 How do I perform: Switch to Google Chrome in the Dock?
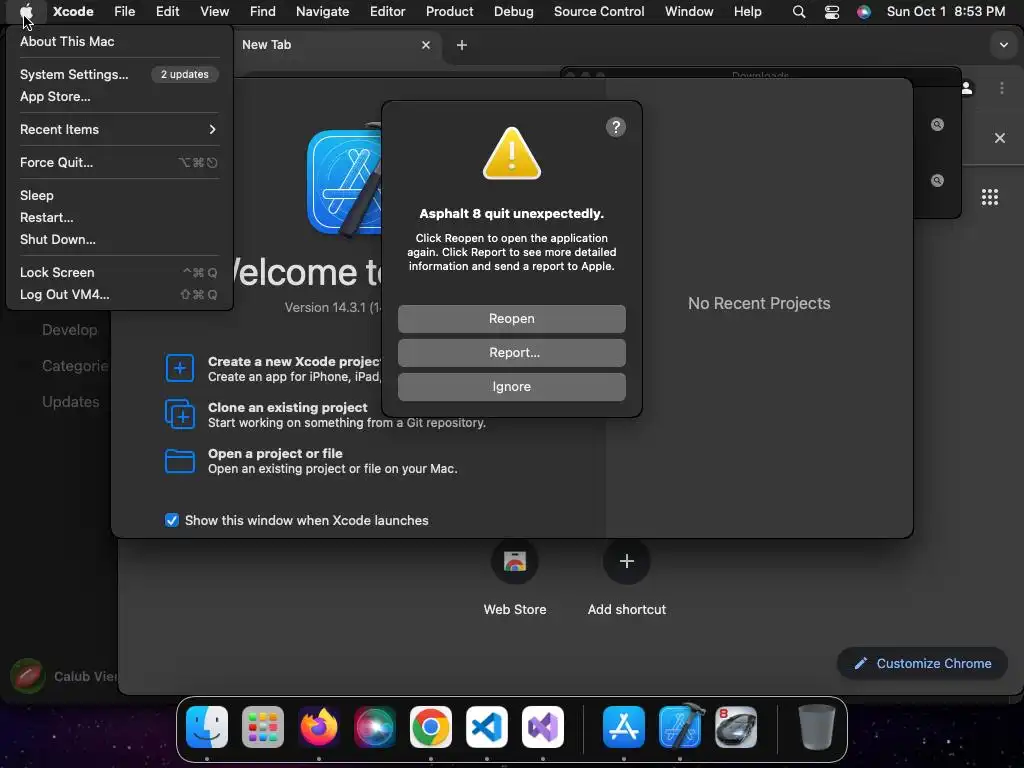tap(430, 727)
